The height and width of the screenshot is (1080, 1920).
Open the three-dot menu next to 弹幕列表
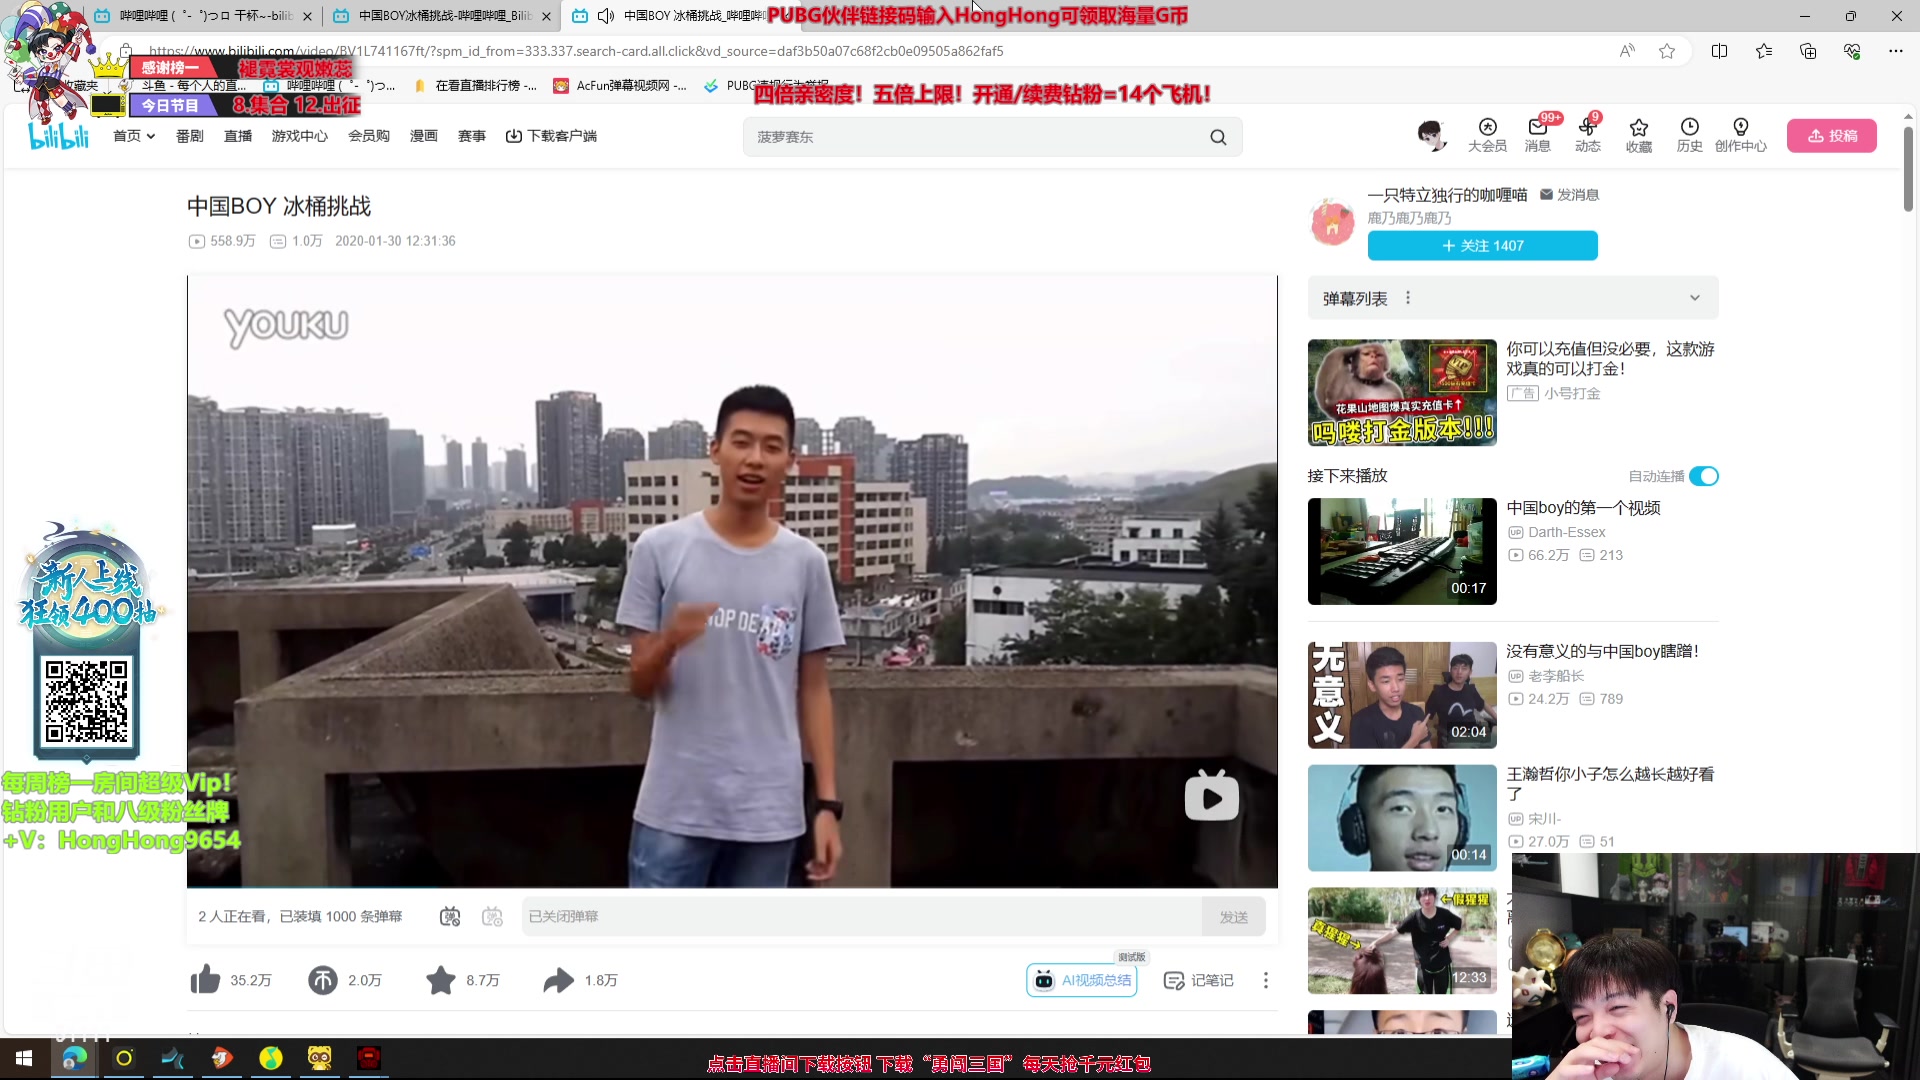1408,297
